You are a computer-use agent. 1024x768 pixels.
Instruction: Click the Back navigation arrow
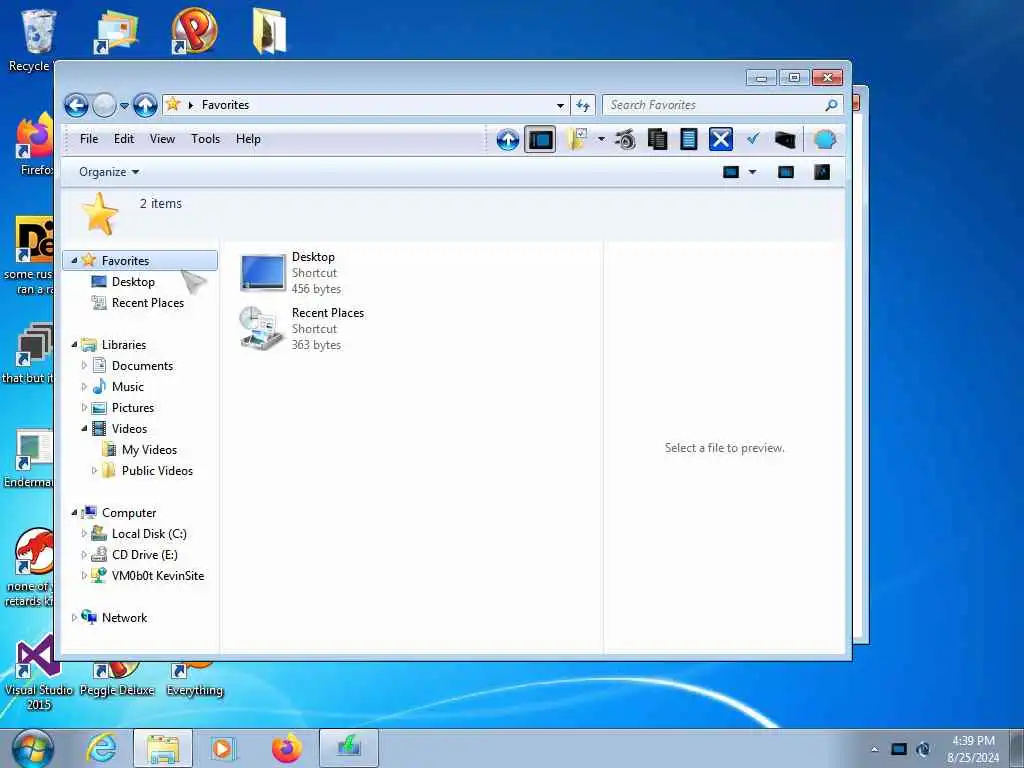(x=76, y=105)
